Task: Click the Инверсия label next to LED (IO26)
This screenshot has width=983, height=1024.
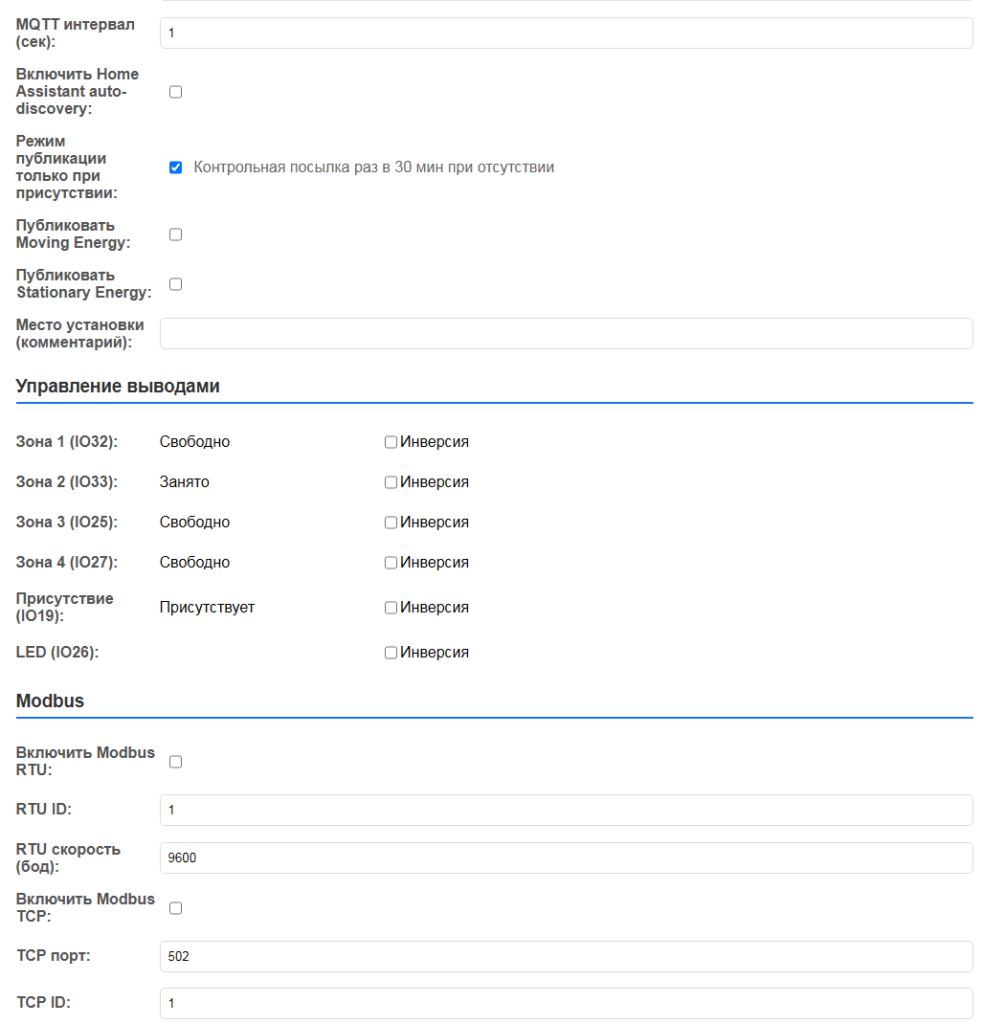Action: click(434, 653)
